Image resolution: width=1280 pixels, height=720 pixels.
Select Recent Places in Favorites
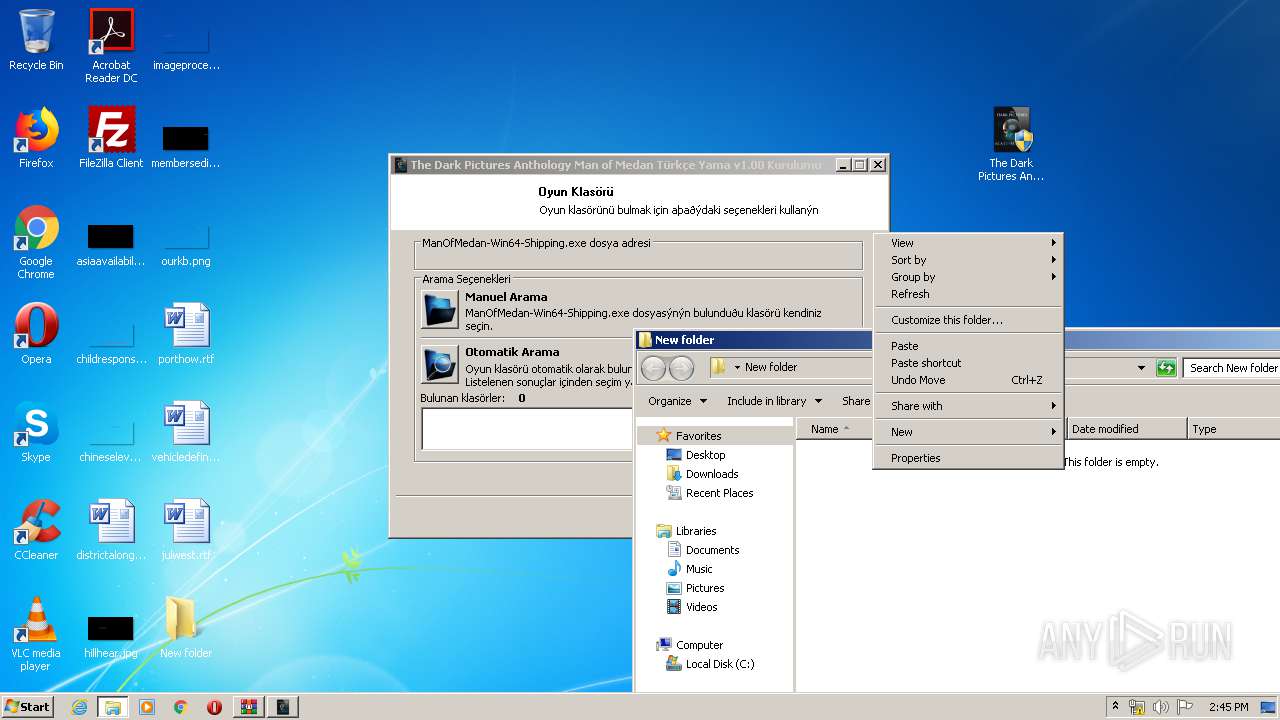tap(719, 493)
